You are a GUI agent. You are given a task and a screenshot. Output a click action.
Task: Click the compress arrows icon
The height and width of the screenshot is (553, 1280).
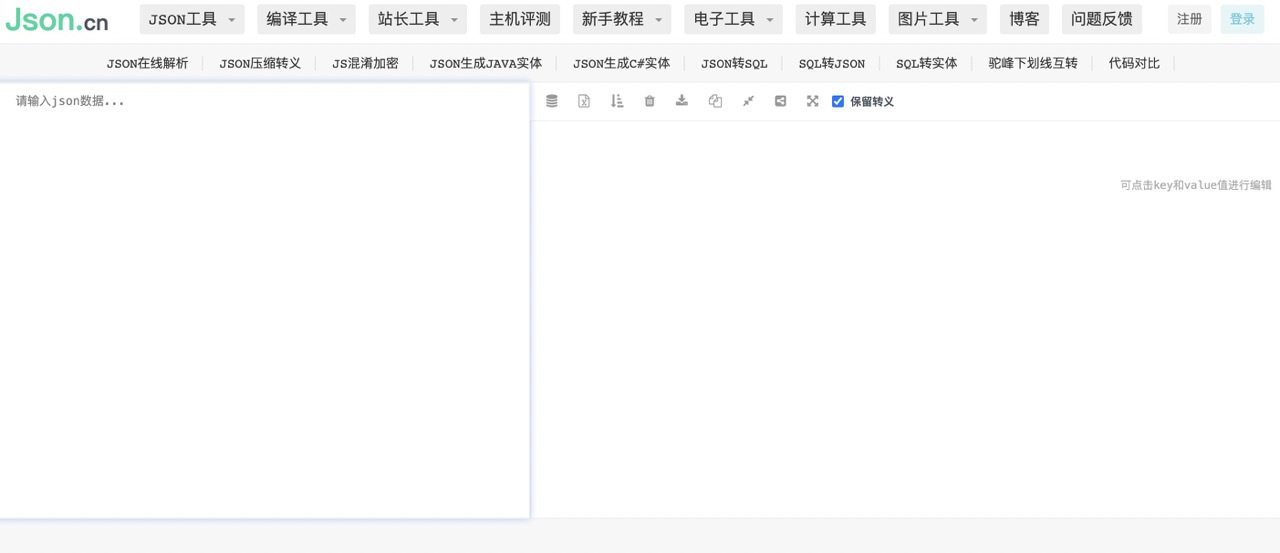[x=748, y=101]
